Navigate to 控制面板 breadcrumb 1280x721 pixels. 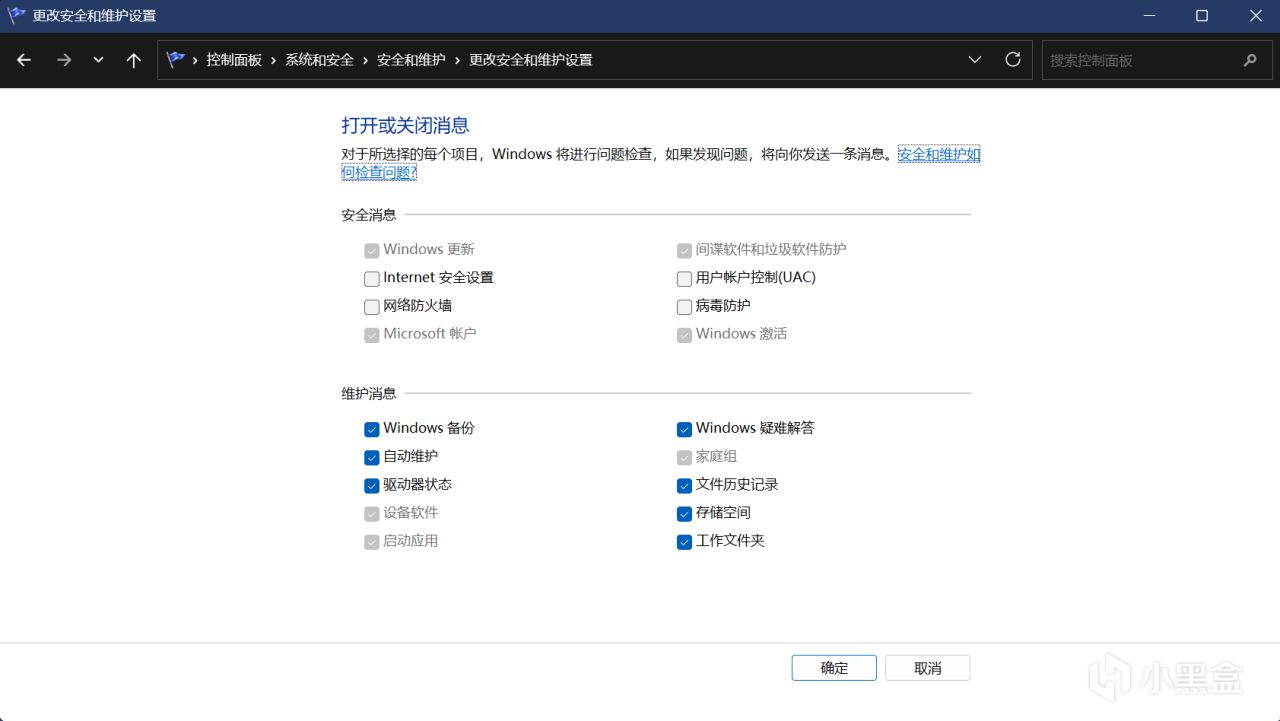click(x=234, y=60)
